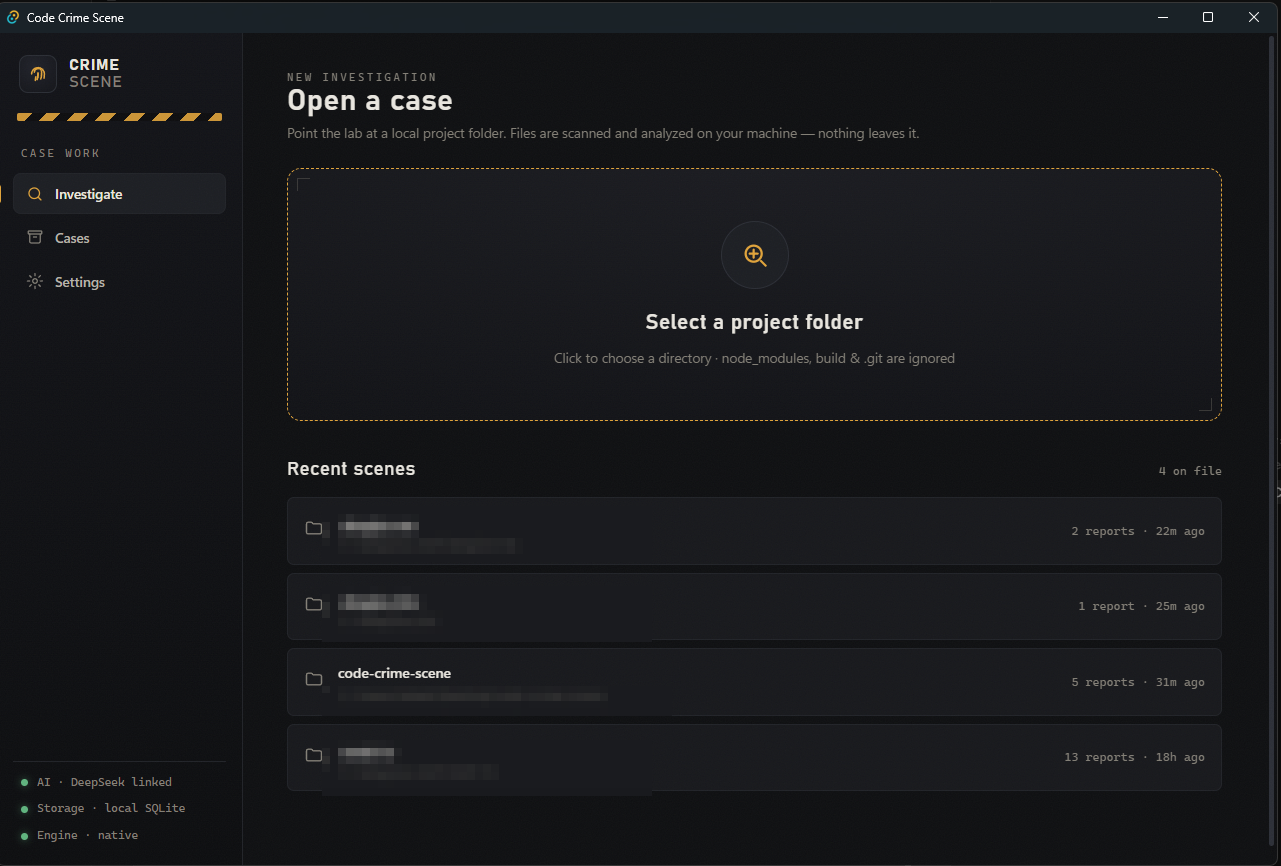Click the Engine native status indicator

[79, 835]
